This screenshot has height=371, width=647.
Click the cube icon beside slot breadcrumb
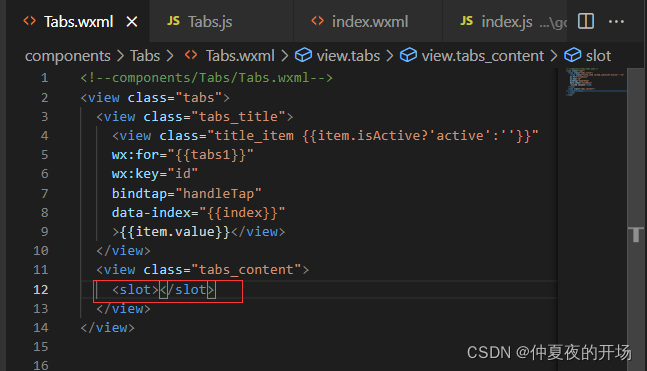[x=573, y=55]
